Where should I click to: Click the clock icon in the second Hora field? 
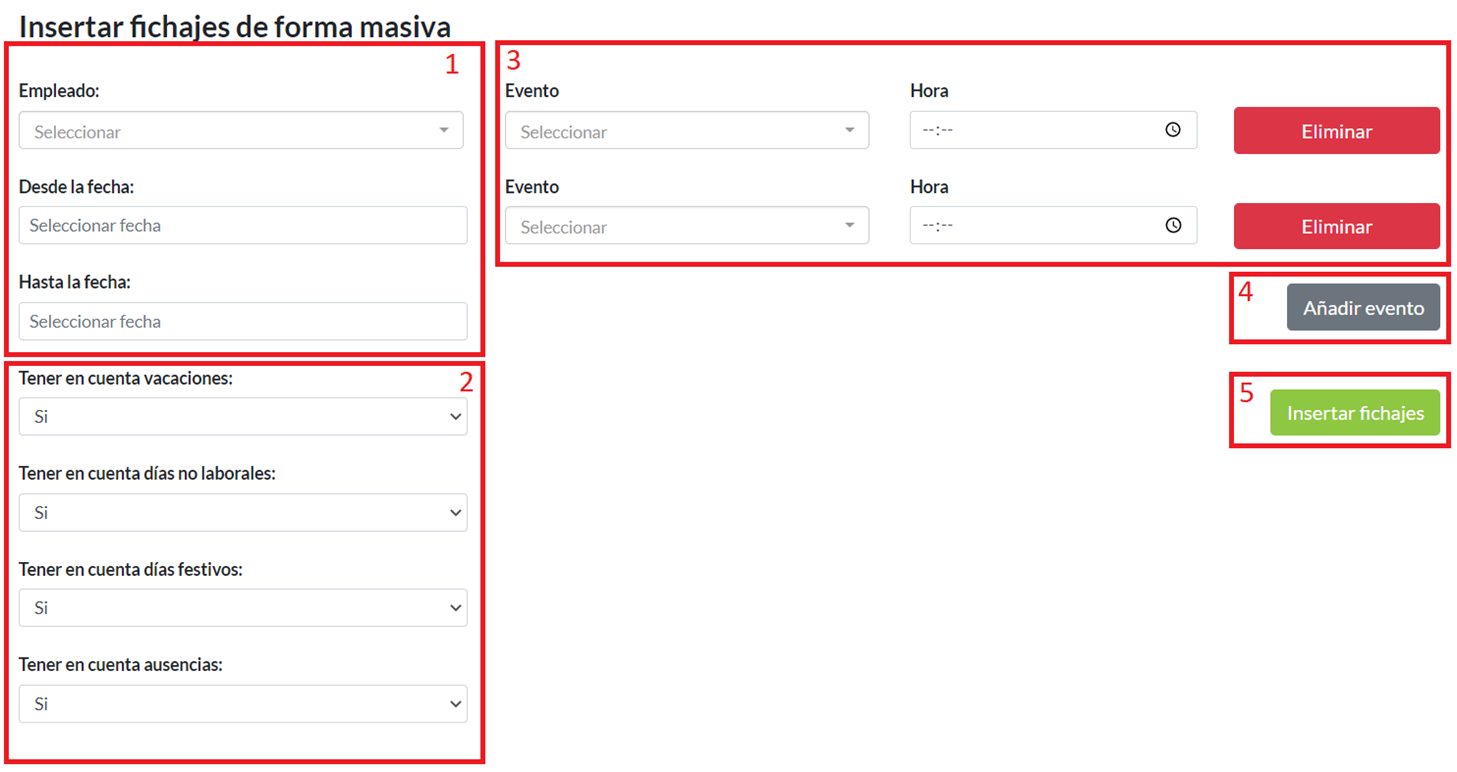[1173, 226]
